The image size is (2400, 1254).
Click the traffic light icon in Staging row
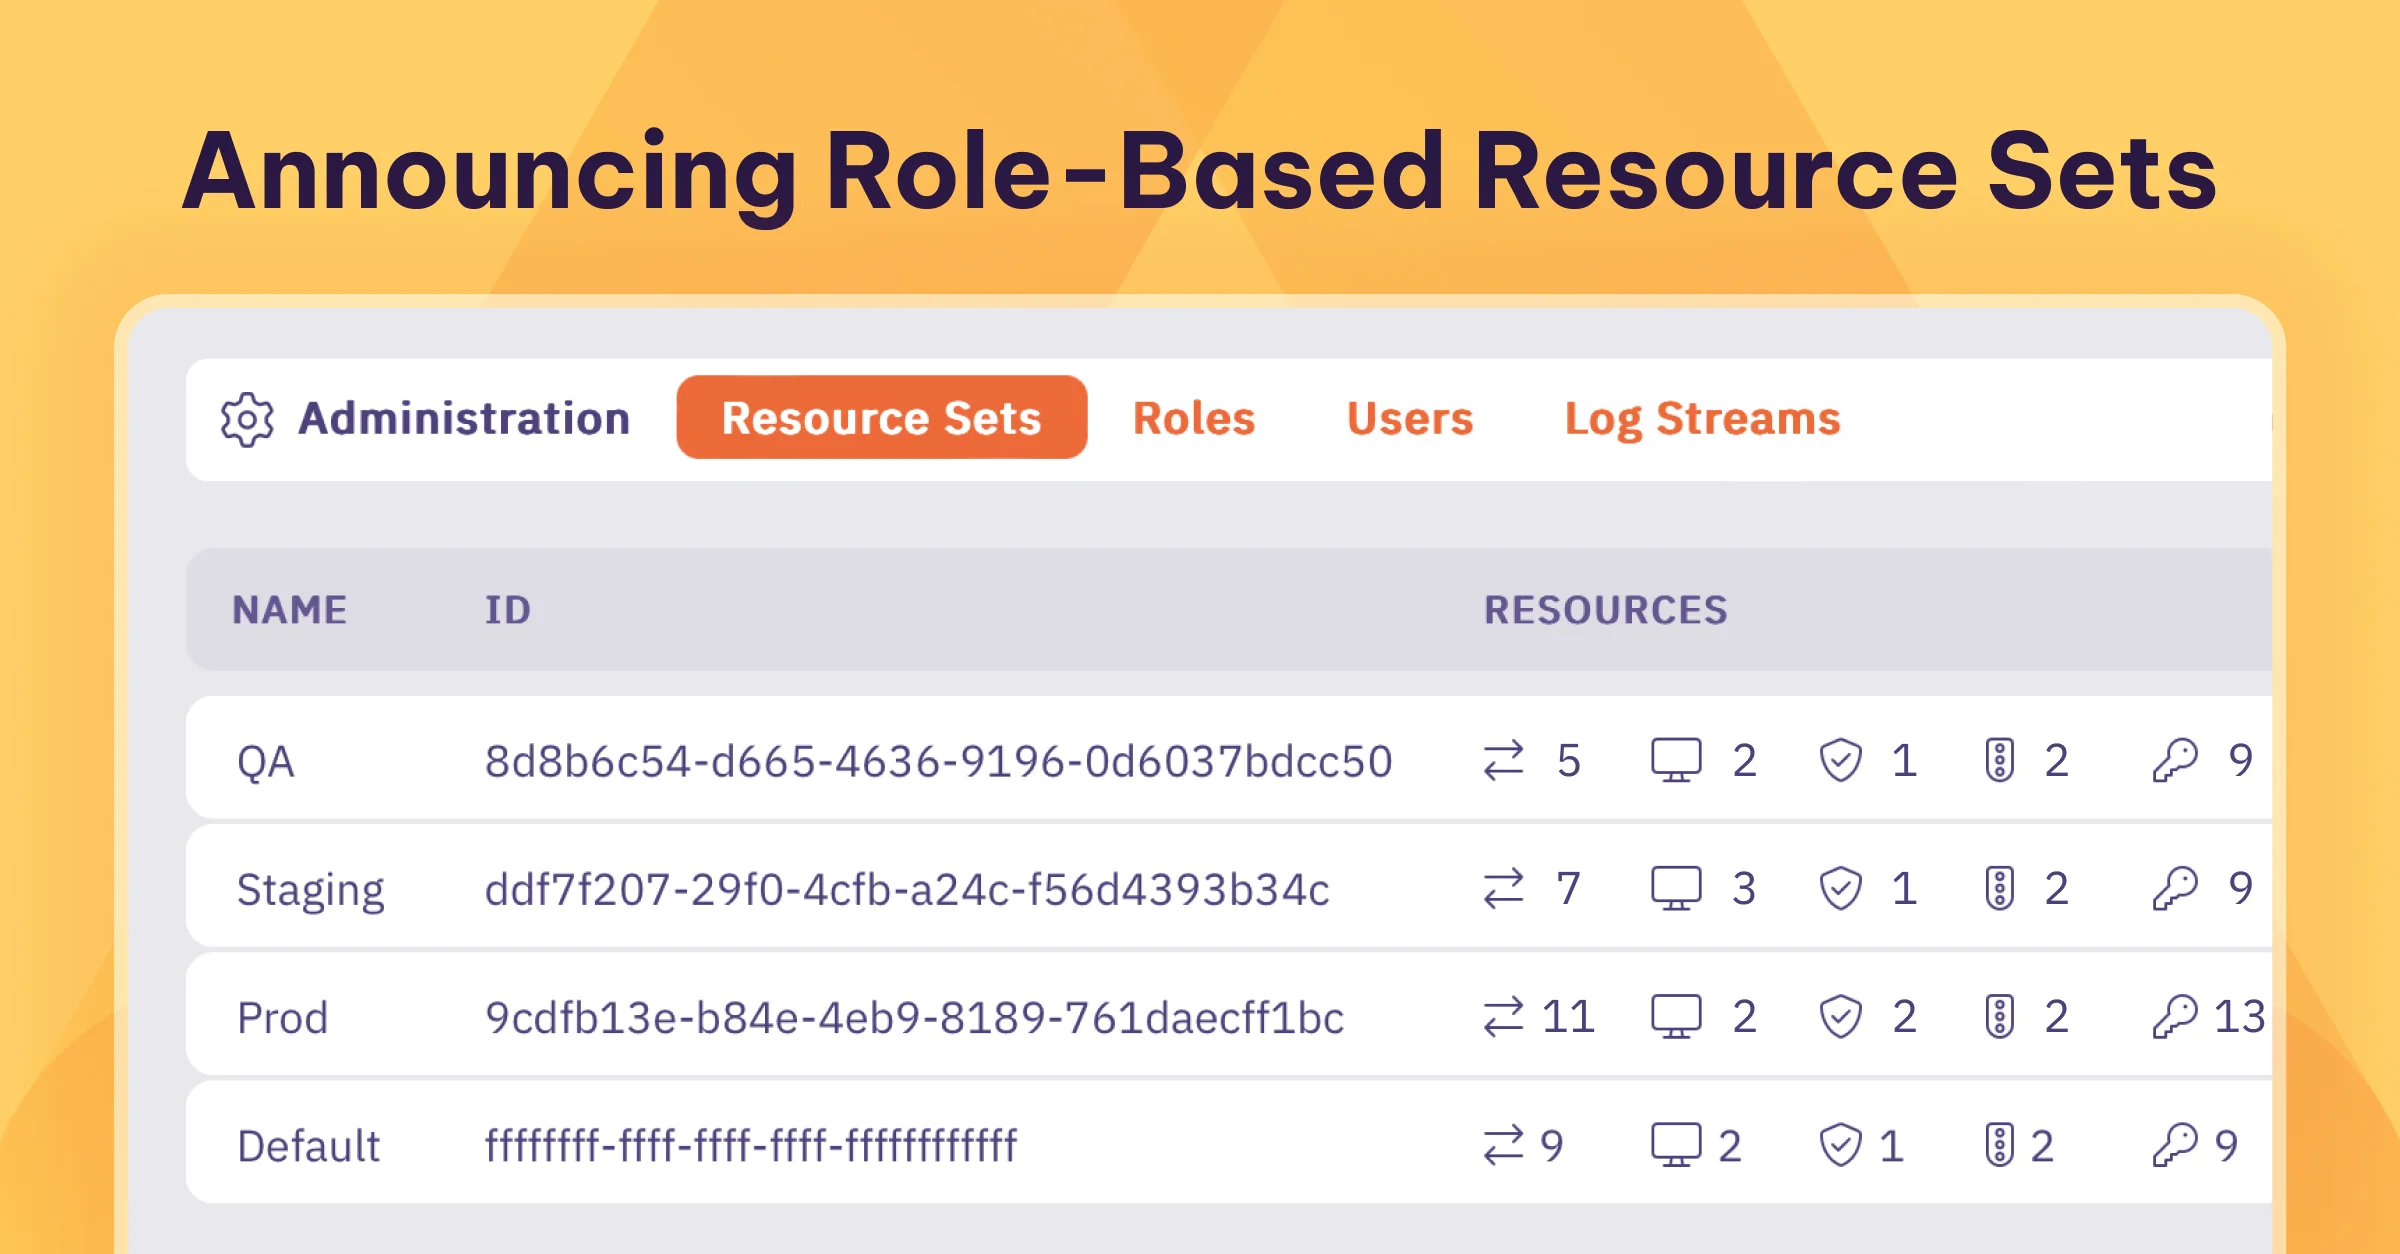[2000, 888]
